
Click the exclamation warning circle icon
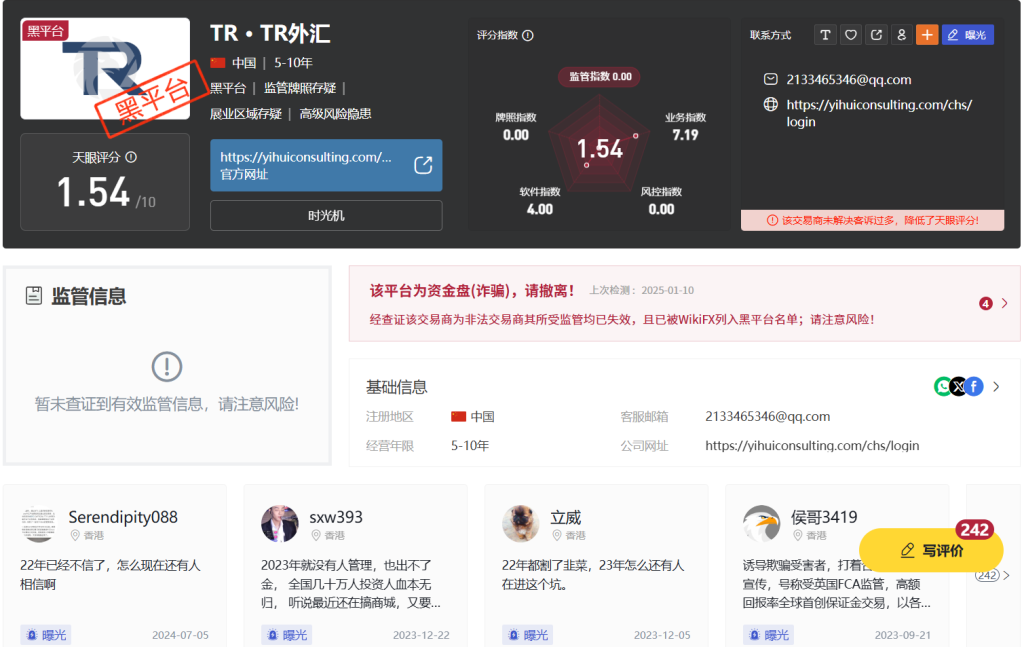[x=167, y=367]
